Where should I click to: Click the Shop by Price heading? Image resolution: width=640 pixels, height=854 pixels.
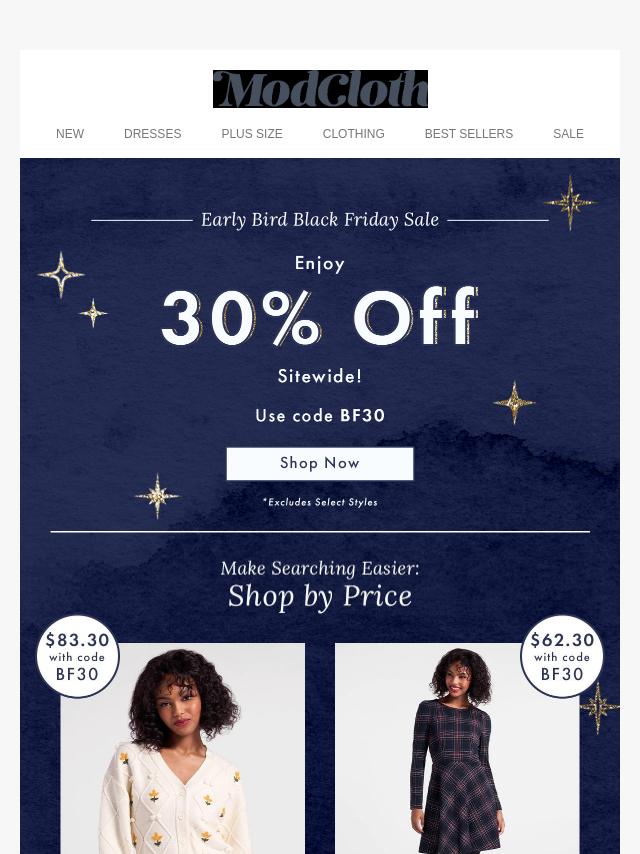coord(320,596)
